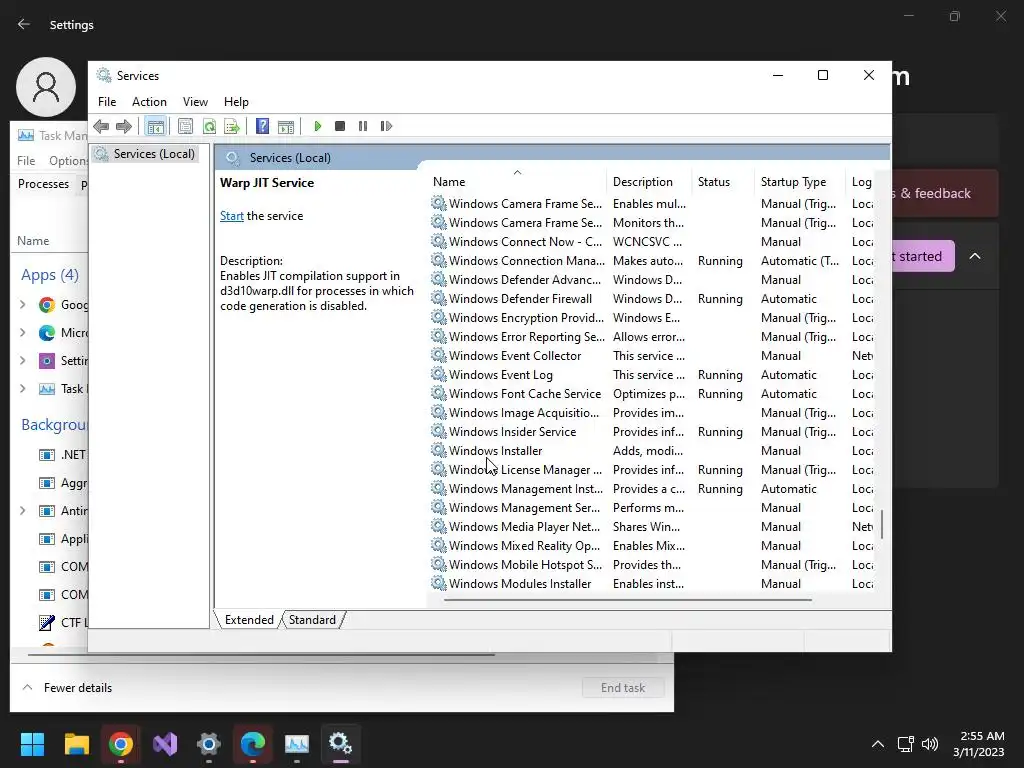The height and width of the screenshot is (768, 1024).
Task: Open the View menu in Services
Action: pos(195,102)
